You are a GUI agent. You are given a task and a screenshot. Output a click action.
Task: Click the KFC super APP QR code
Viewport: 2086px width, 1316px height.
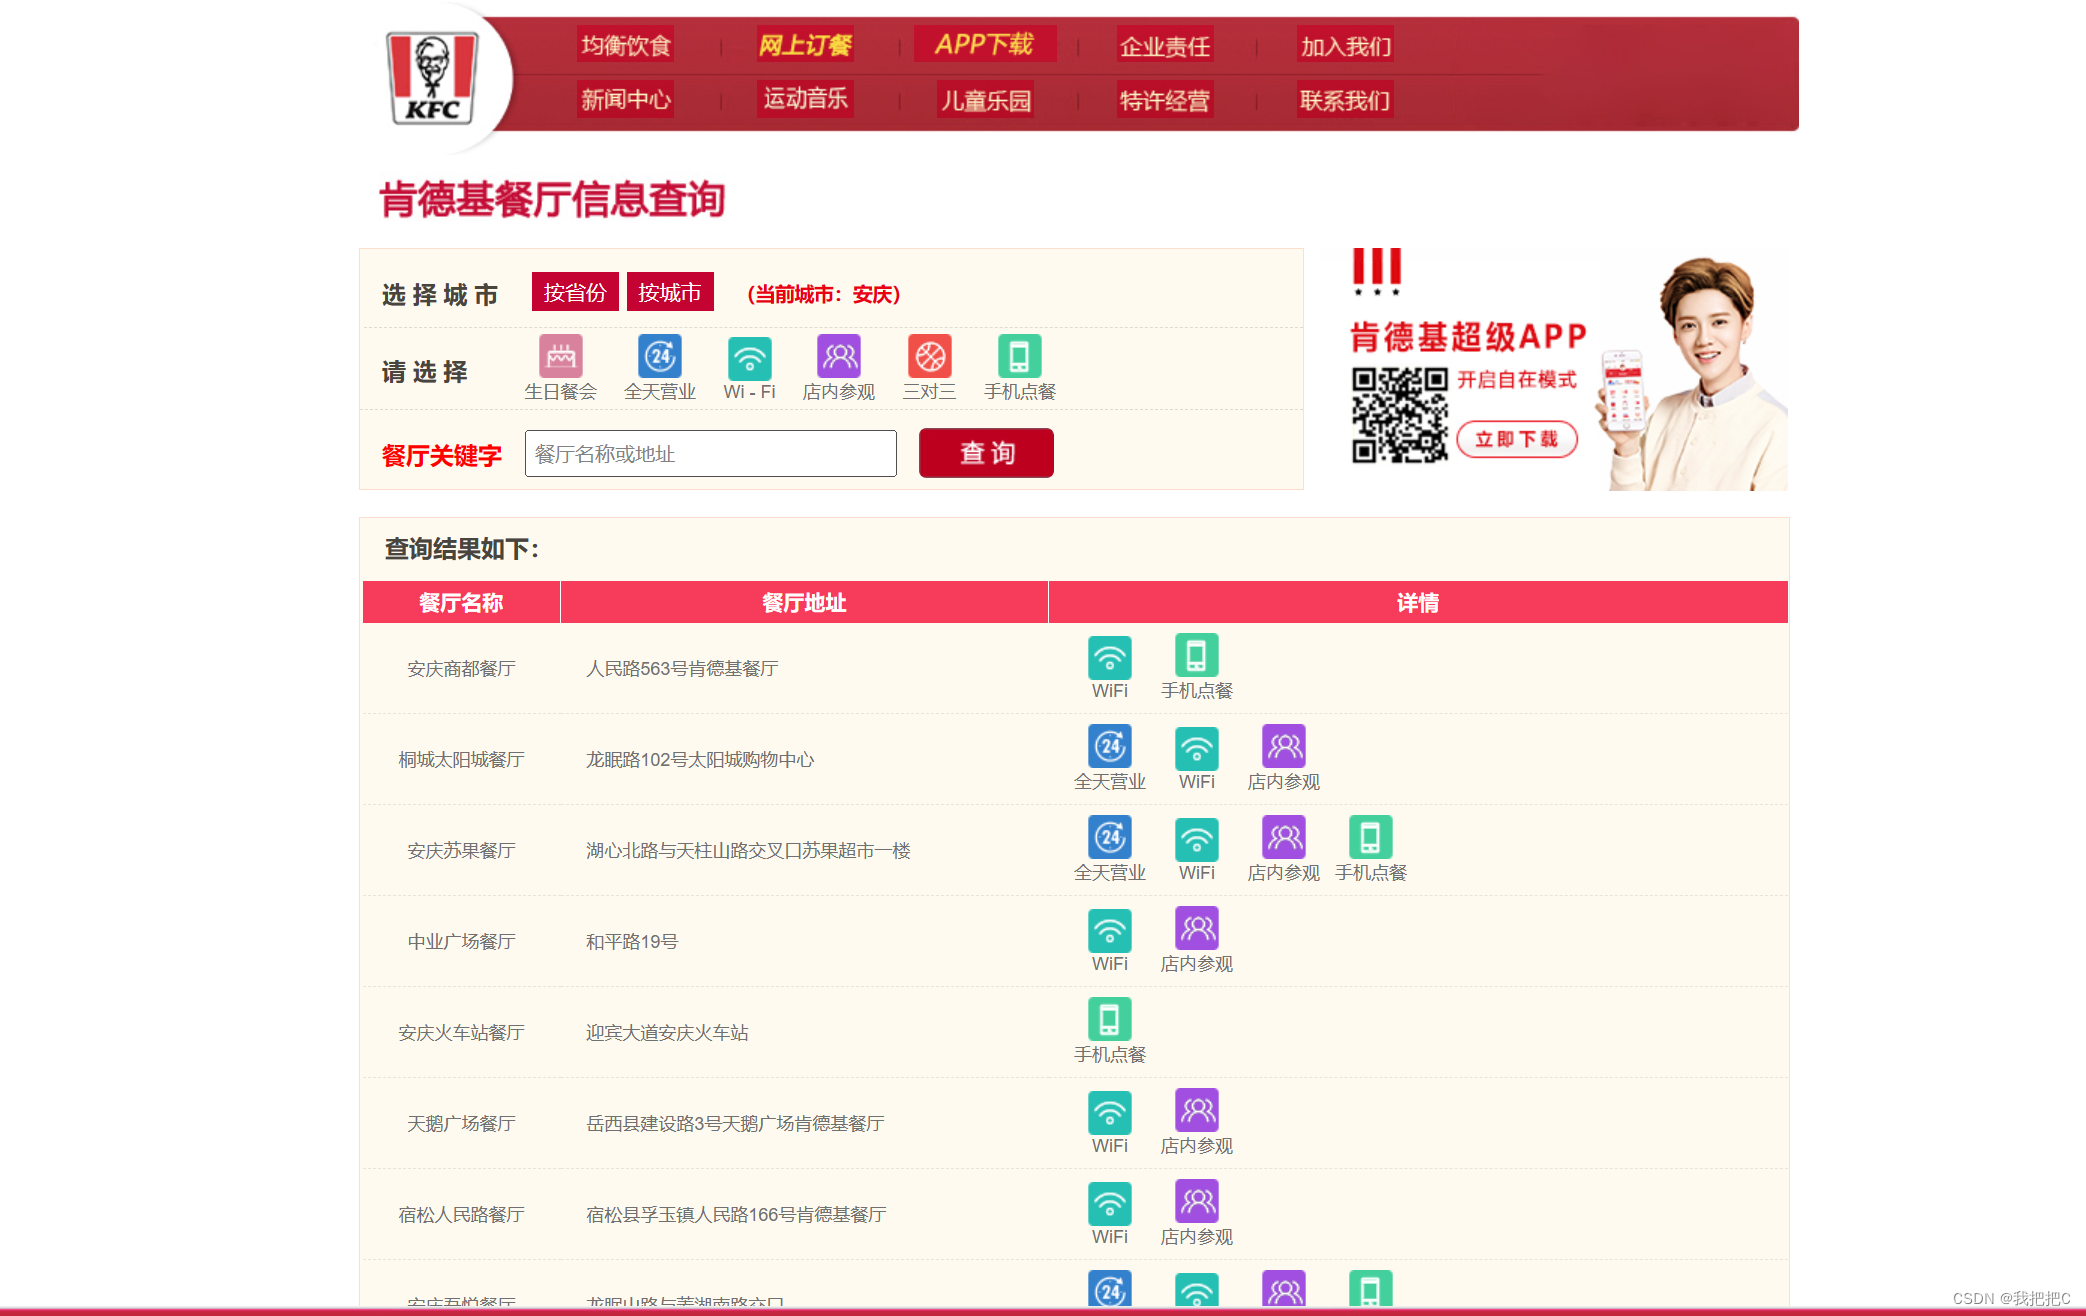[x=1399, y=415]
